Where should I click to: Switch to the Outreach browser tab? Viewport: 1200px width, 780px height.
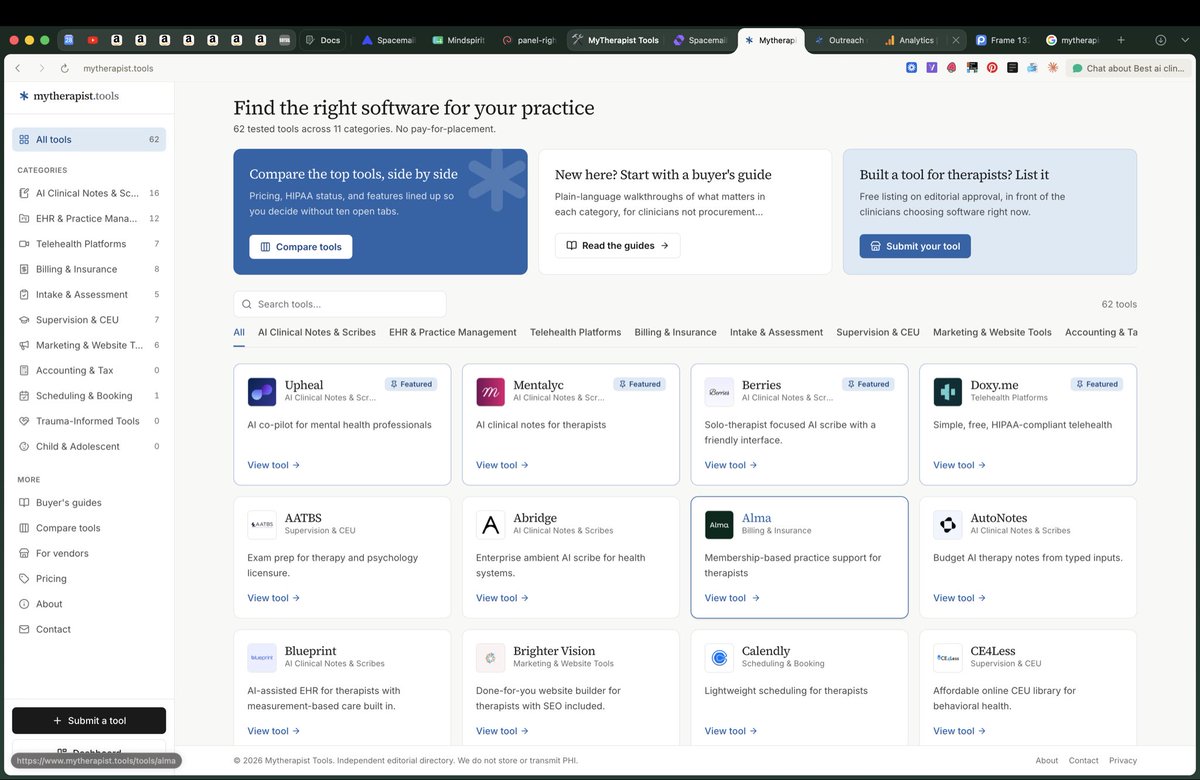point(840,40)
